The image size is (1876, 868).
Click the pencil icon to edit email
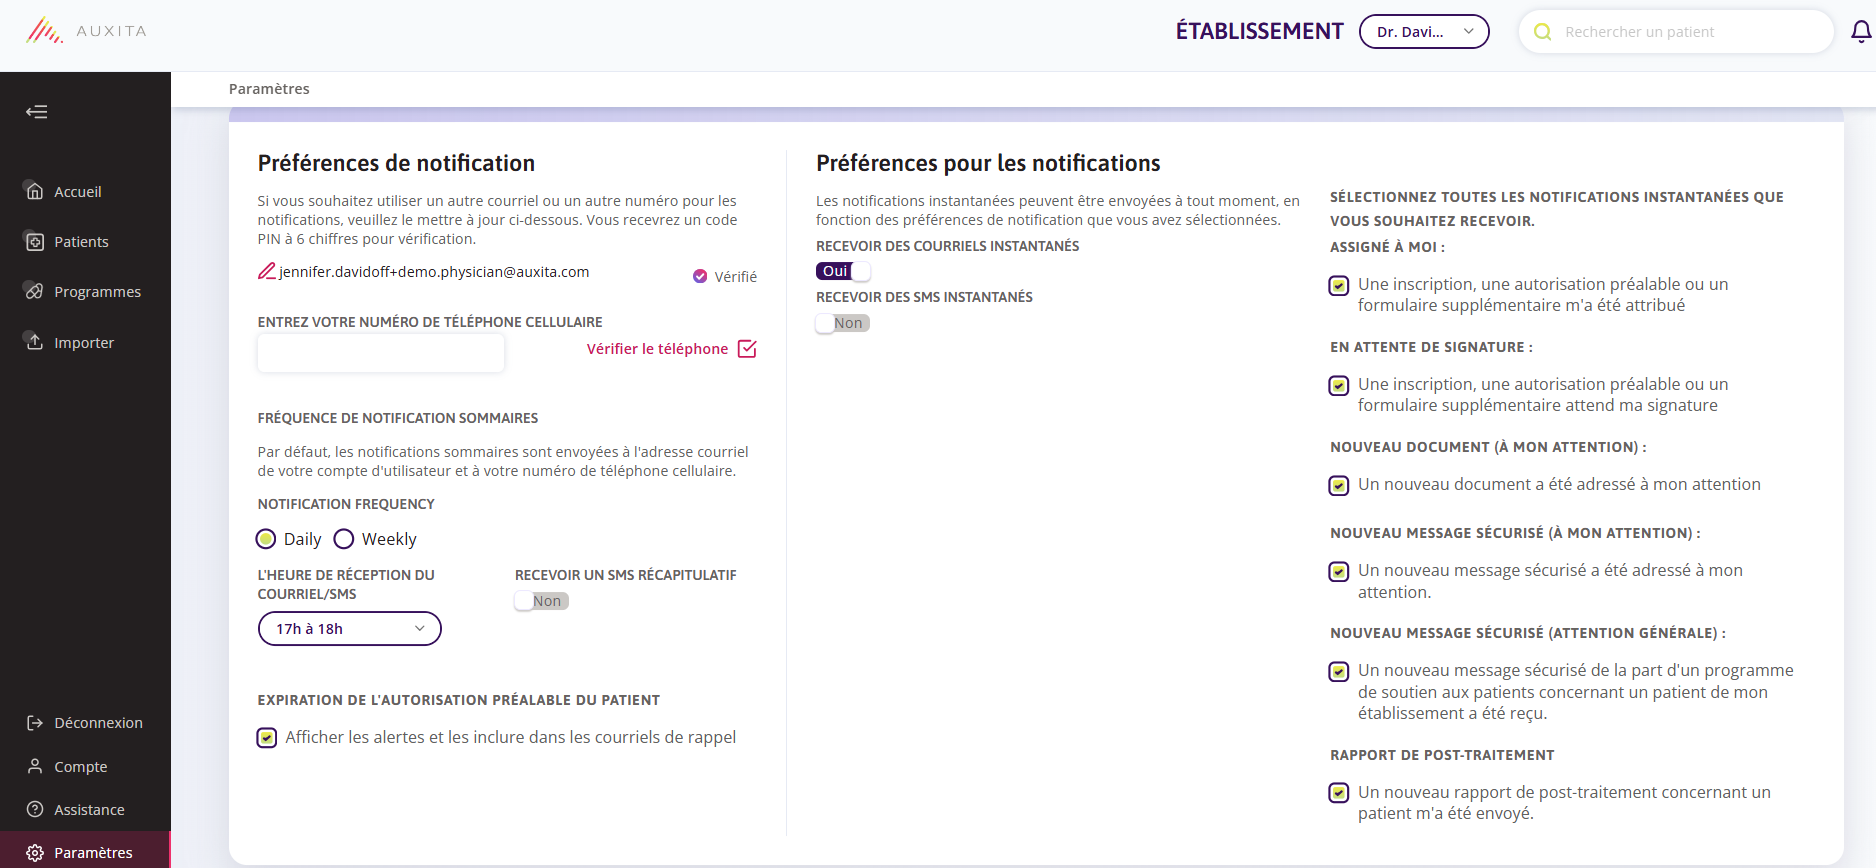pyautogui.click(x=267, y=271)
